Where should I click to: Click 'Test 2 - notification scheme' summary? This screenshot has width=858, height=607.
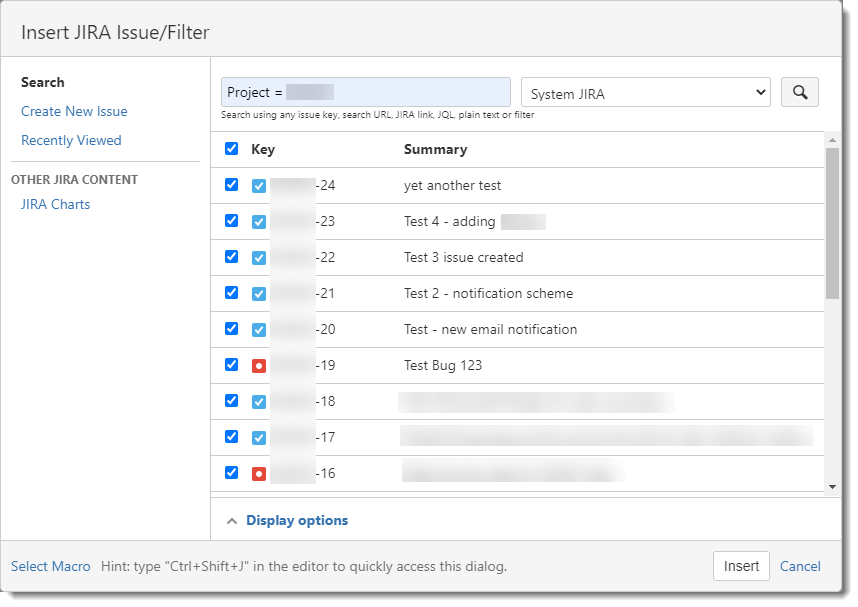click(489, 293)
